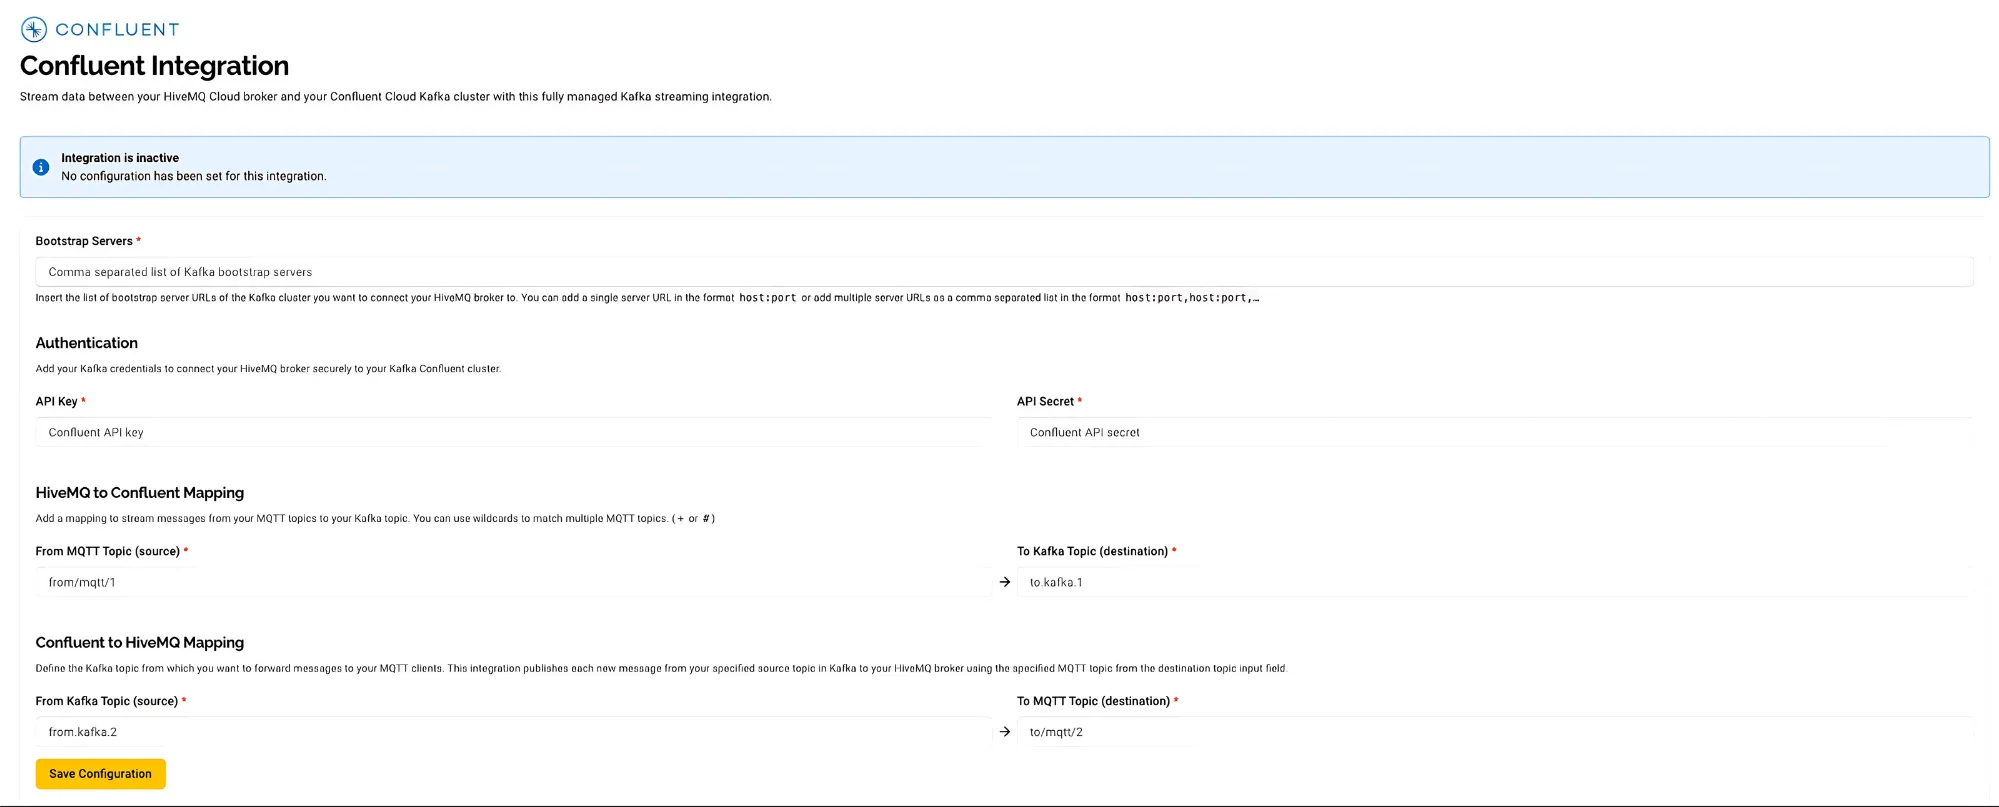Click 'No configuration has been set' message
Screen dimensions: 1999x807
pyautogui.click(x=194, y=176)
